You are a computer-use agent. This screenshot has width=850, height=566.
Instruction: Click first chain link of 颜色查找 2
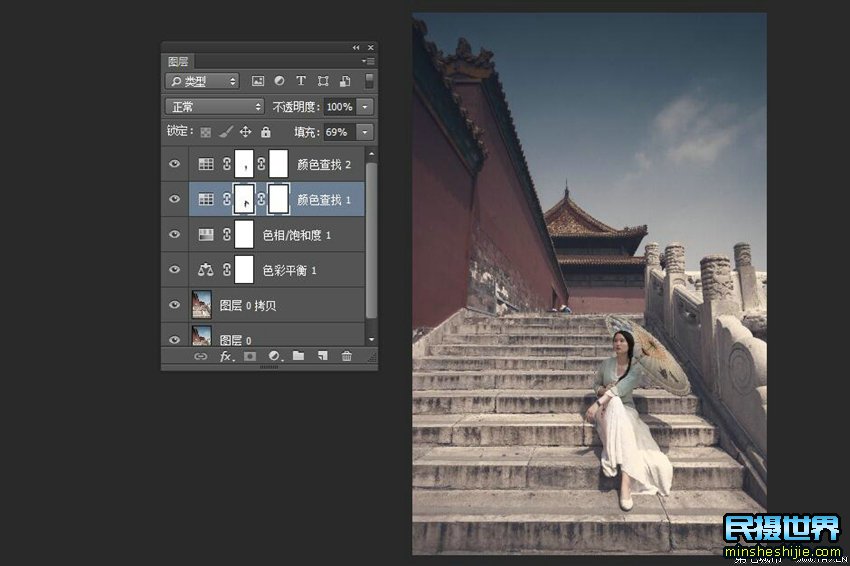click(227, 164)
